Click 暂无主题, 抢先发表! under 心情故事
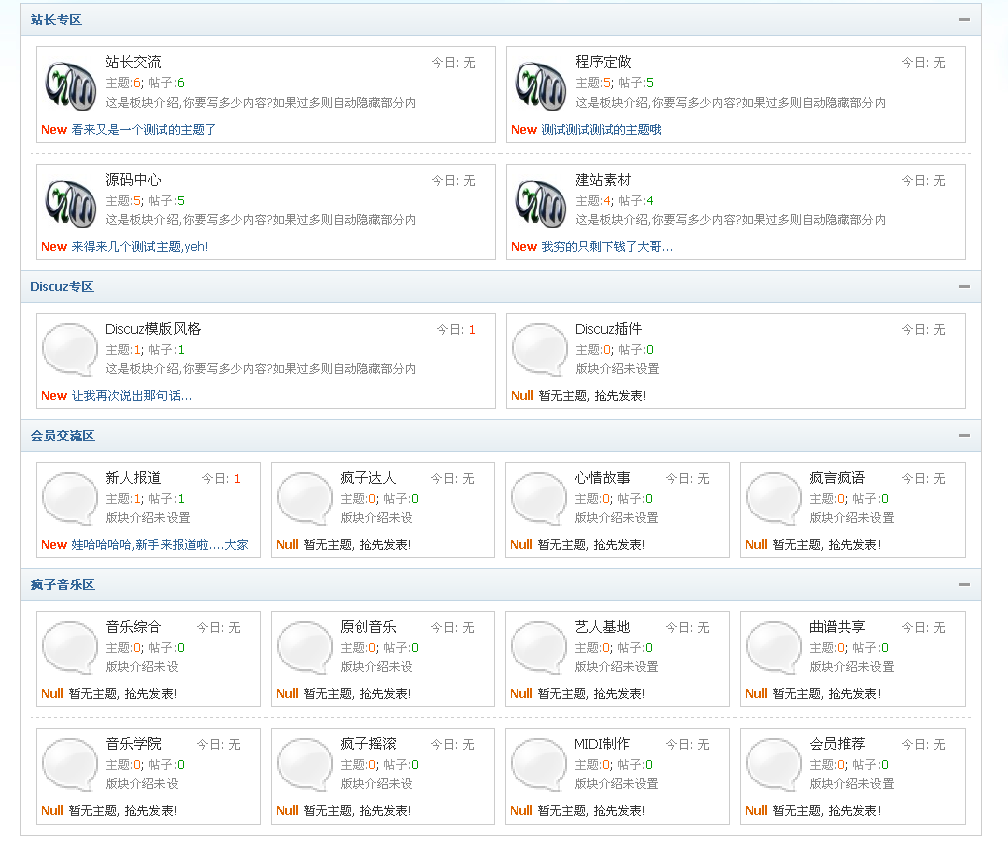Viewport: 1008px width, 845px height. [x=591, y=545]
